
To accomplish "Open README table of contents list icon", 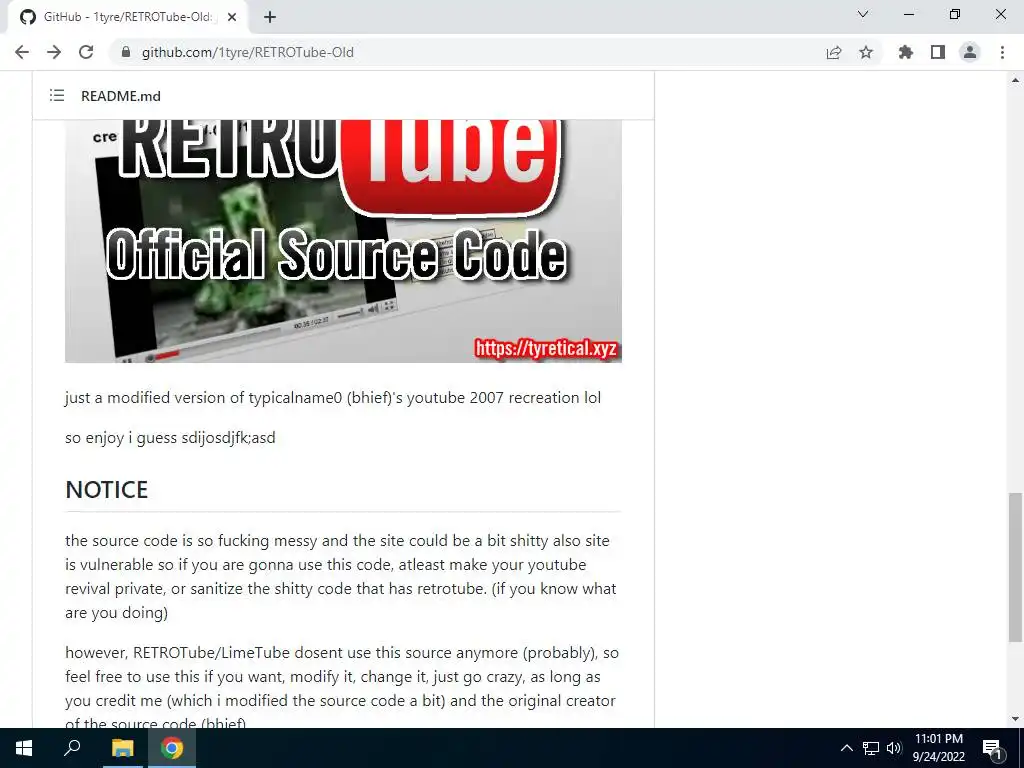I will point(57,95).
